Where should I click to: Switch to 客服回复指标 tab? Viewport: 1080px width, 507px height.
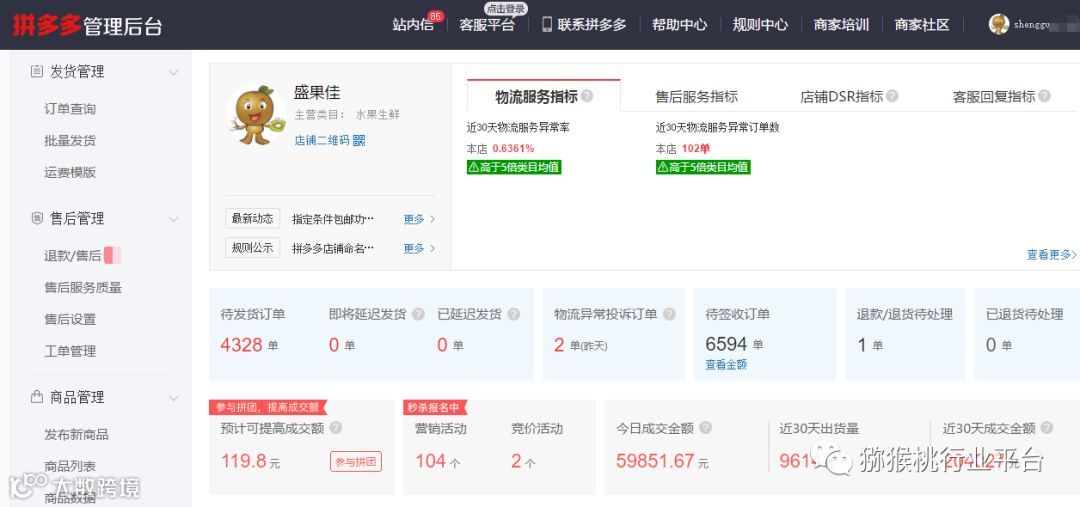[x=994, y=96]
